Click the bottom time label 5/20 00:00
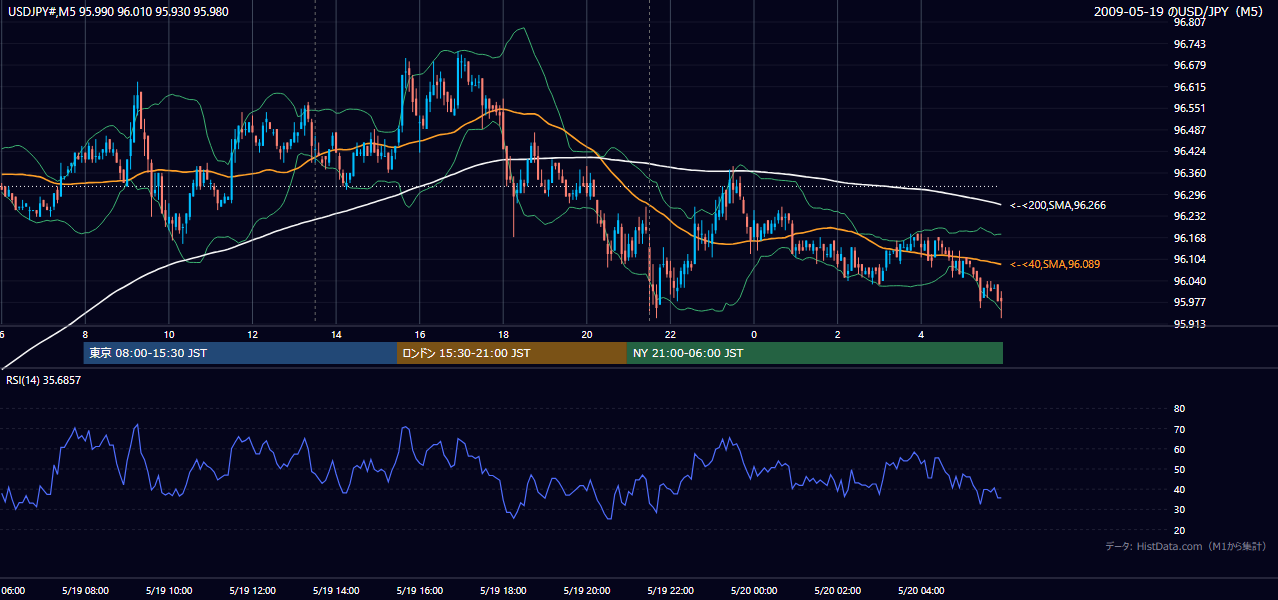Viewport: 1278px width, 600px height. pos(754,591)
